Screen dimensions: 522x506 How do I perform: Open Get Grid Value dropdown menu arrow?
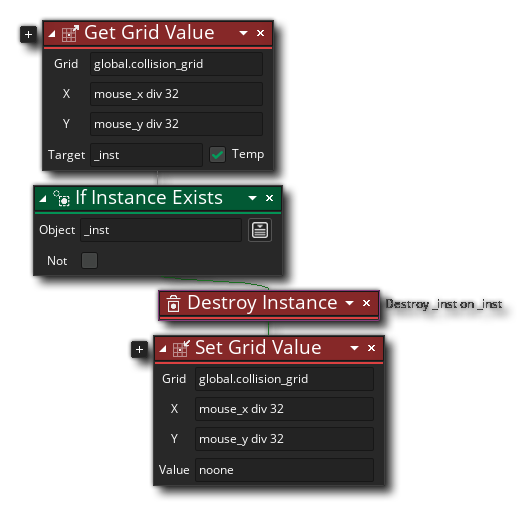point(243,33)
